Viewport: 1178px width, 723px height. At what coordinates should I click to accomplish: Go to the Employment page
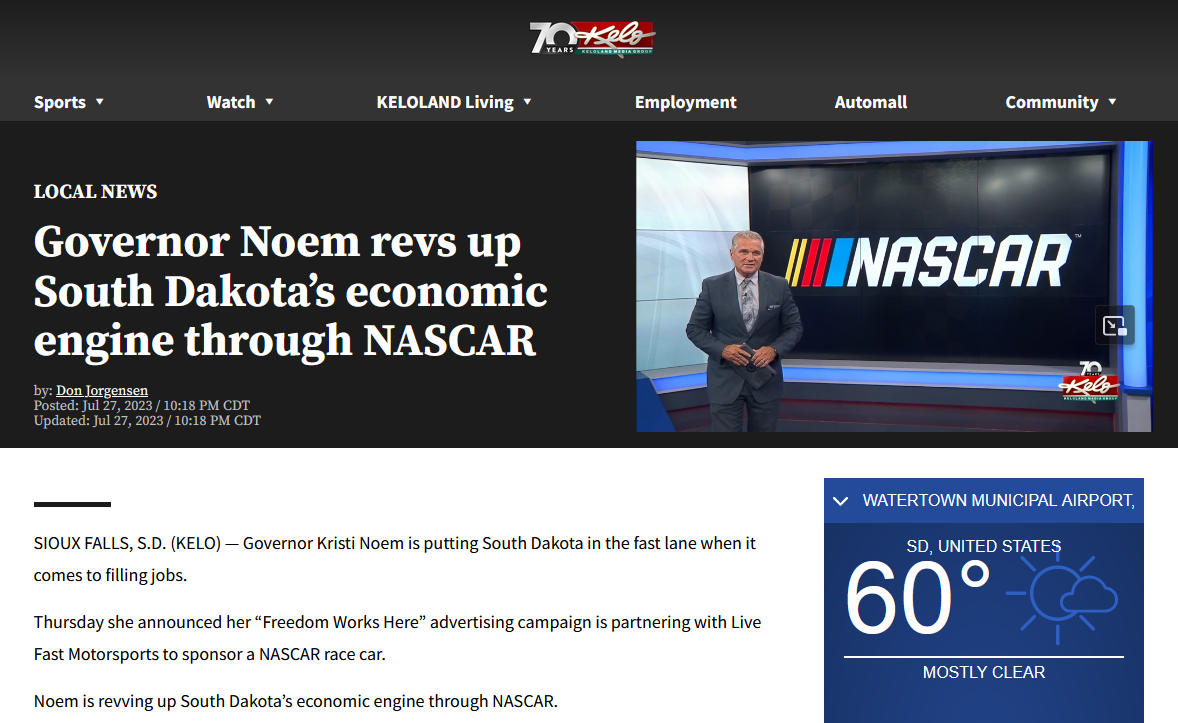[685, 102]
